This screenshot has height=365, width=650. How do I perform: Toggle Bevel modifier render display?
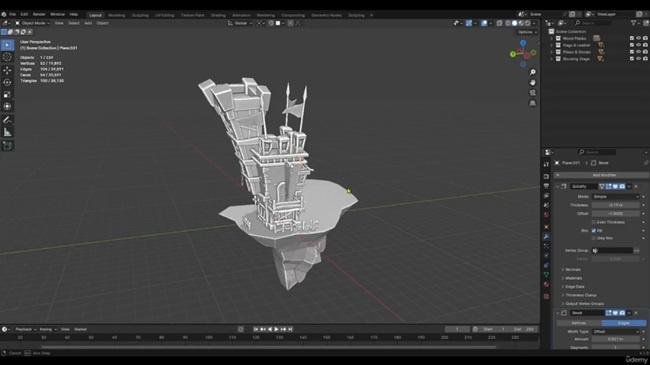622,313
